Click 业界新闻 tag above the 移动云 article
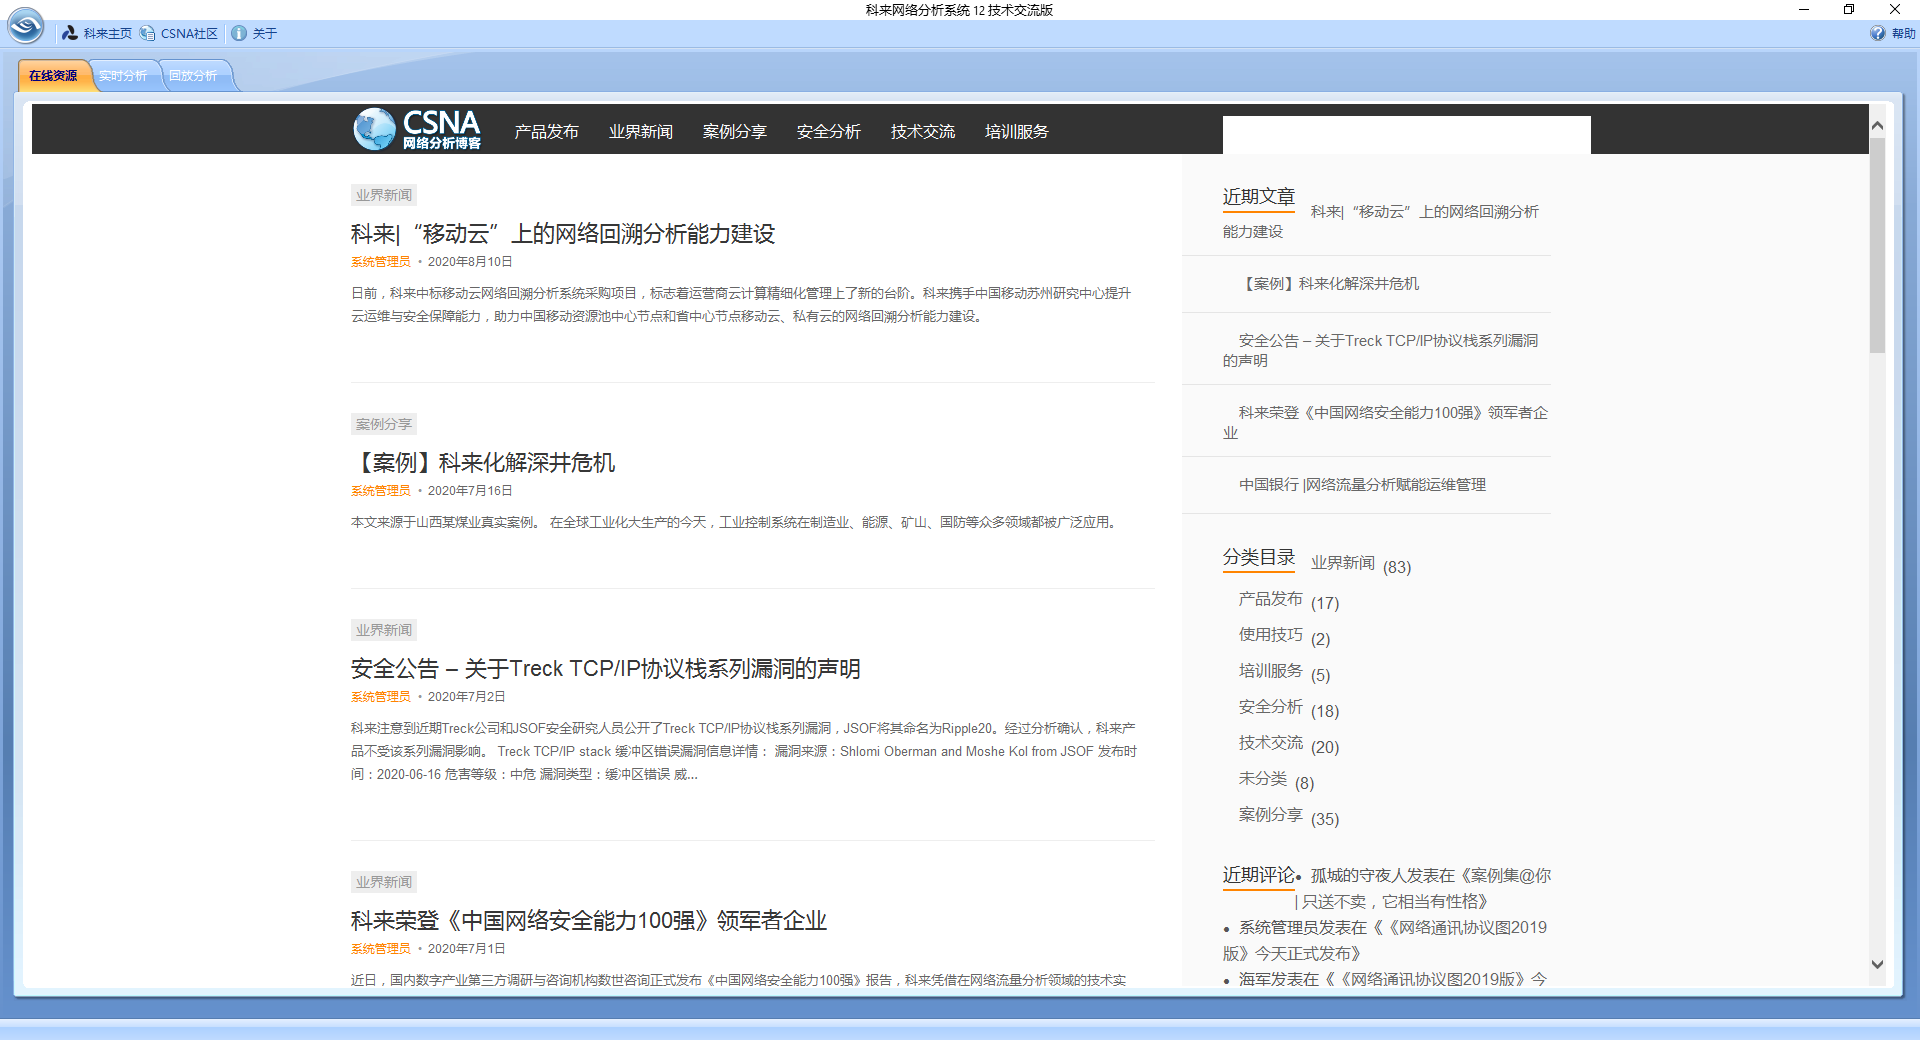Screen dimensions: 1920x1040 (384, 195)
